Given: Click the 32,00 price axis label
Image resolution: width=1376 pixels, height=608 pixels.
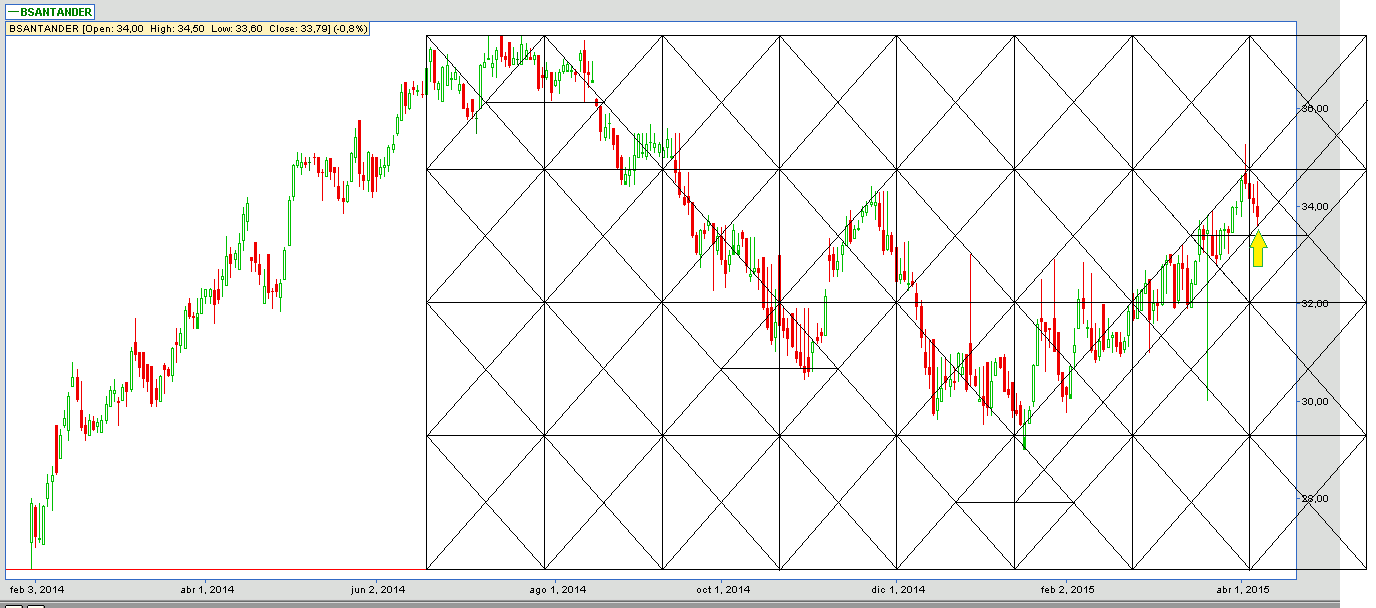Looking at the screenshot, I should [x=1314, y=303].
